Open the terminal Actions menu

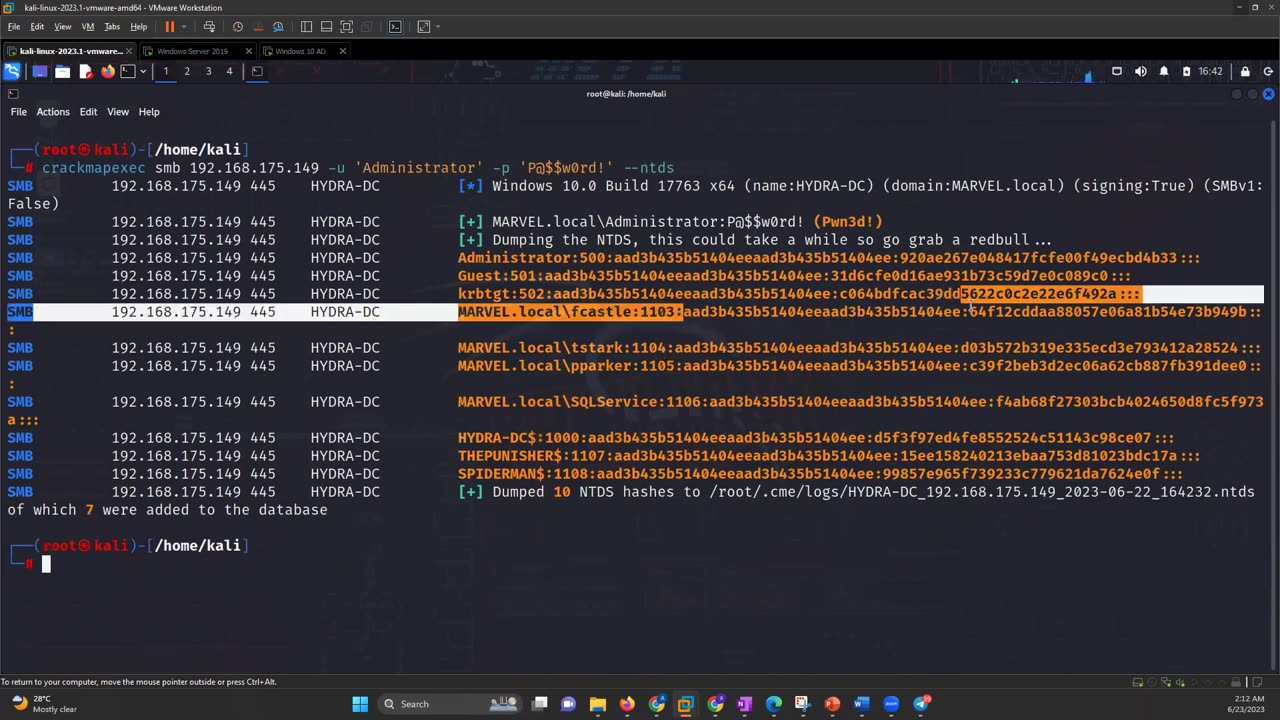53,112
